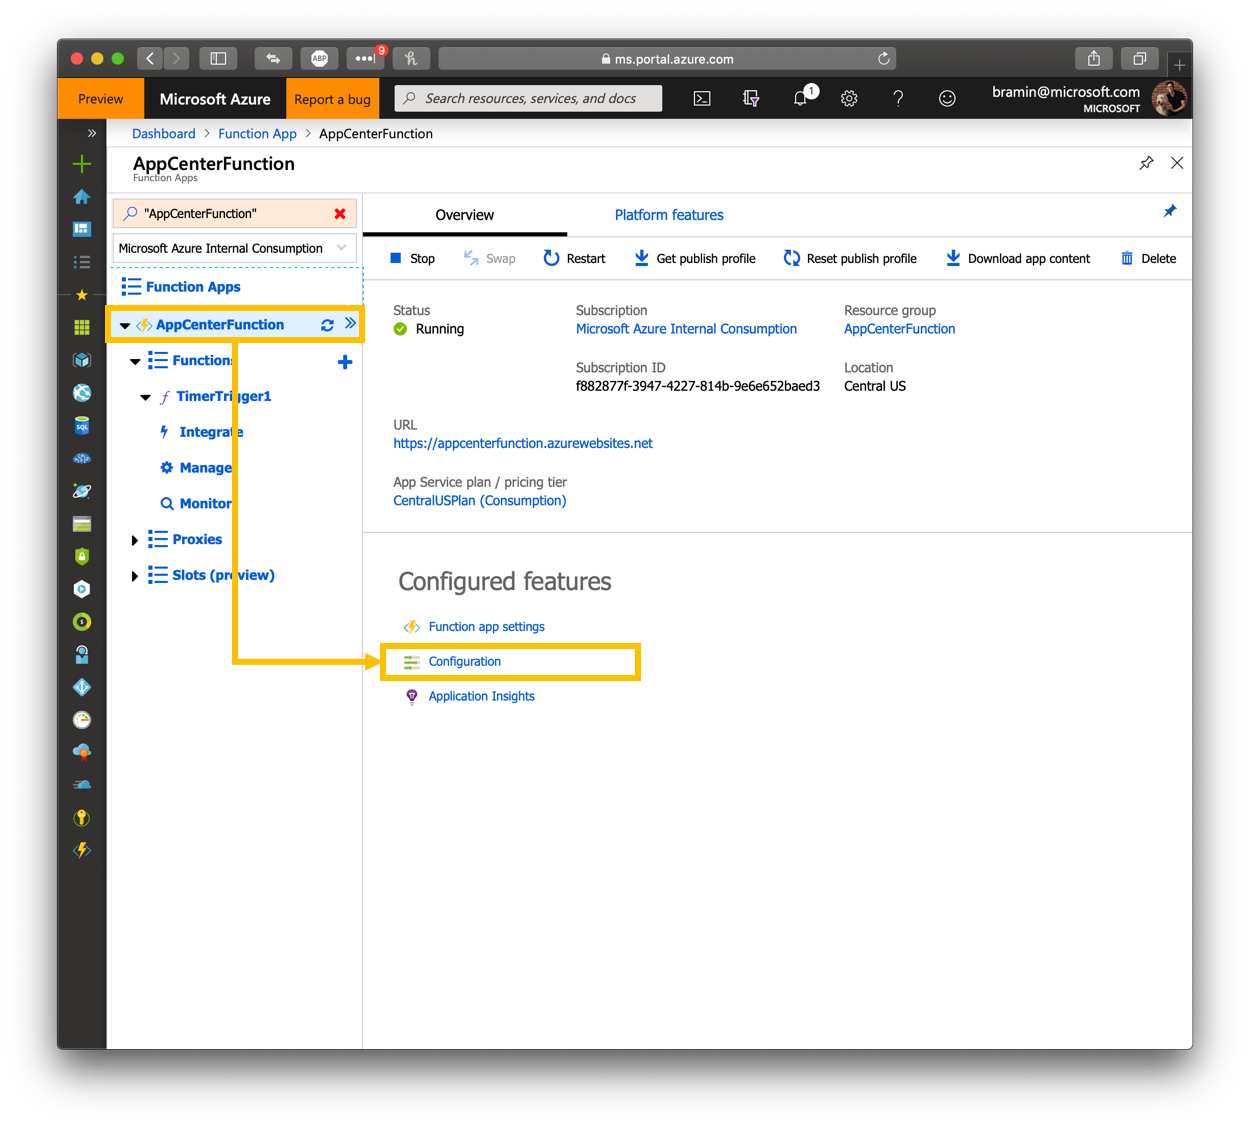Open Cloud Shell terminal icon

[702, 98]
